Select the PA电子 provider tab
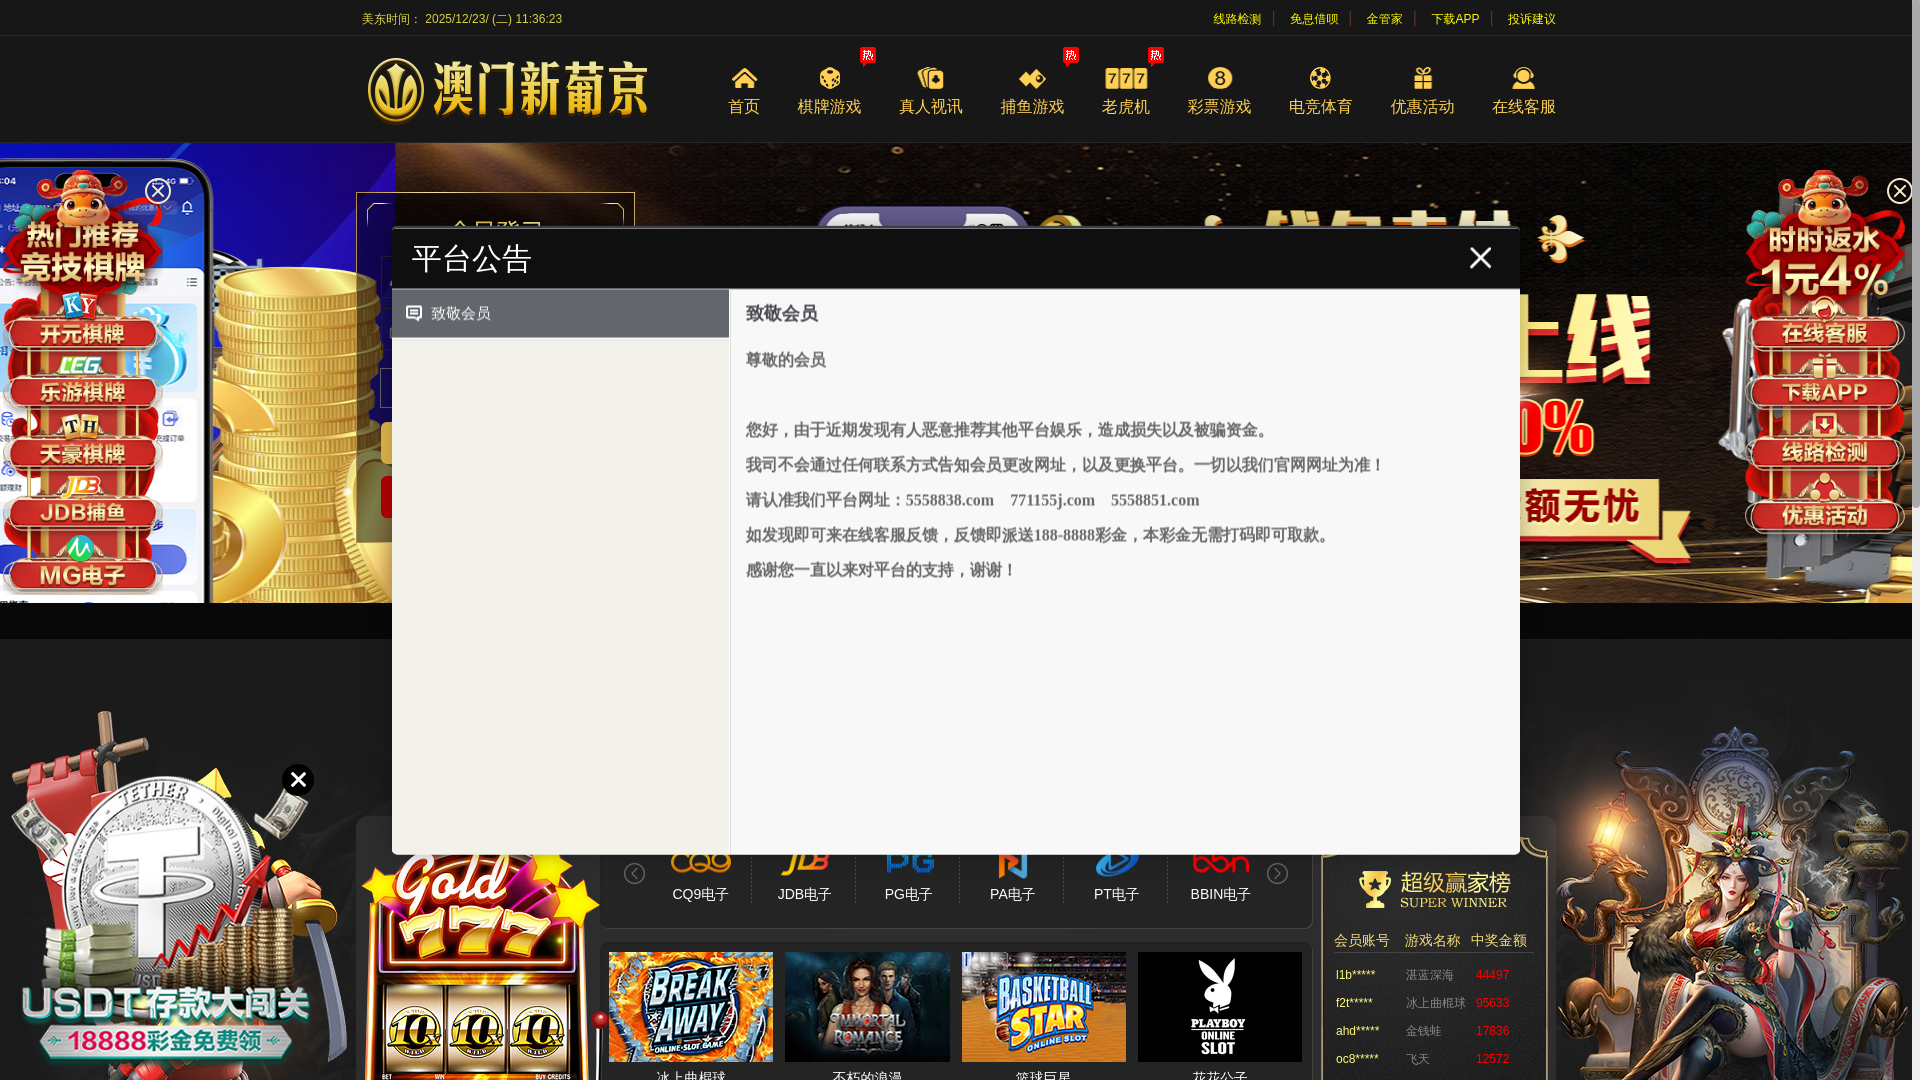The width and height of the screenshot is (1920, 1080). pyautogui.click(x=1012, y=878)
